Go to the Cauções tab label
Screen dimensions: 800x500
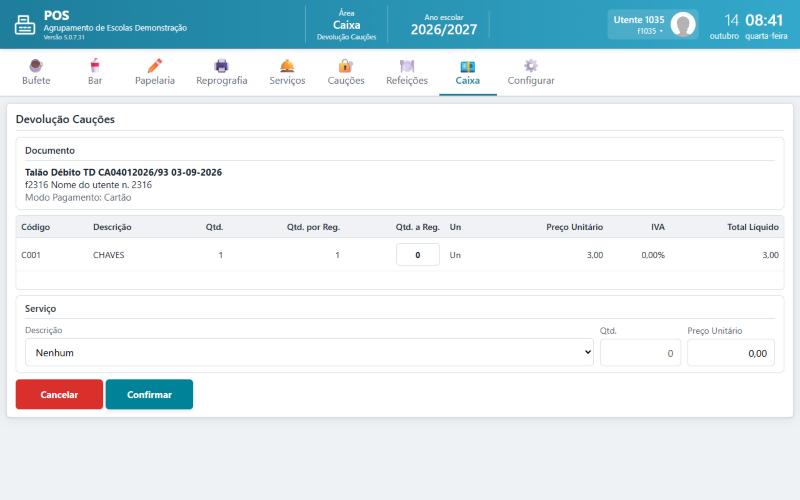click(x=345, y=81)
